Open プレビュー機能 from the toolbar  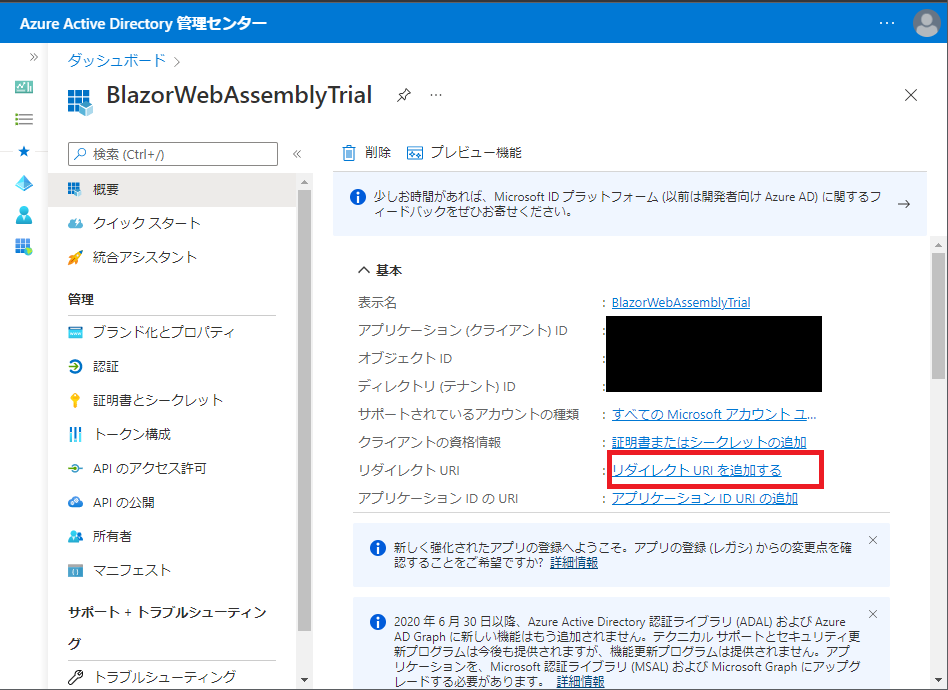[464, 153]
